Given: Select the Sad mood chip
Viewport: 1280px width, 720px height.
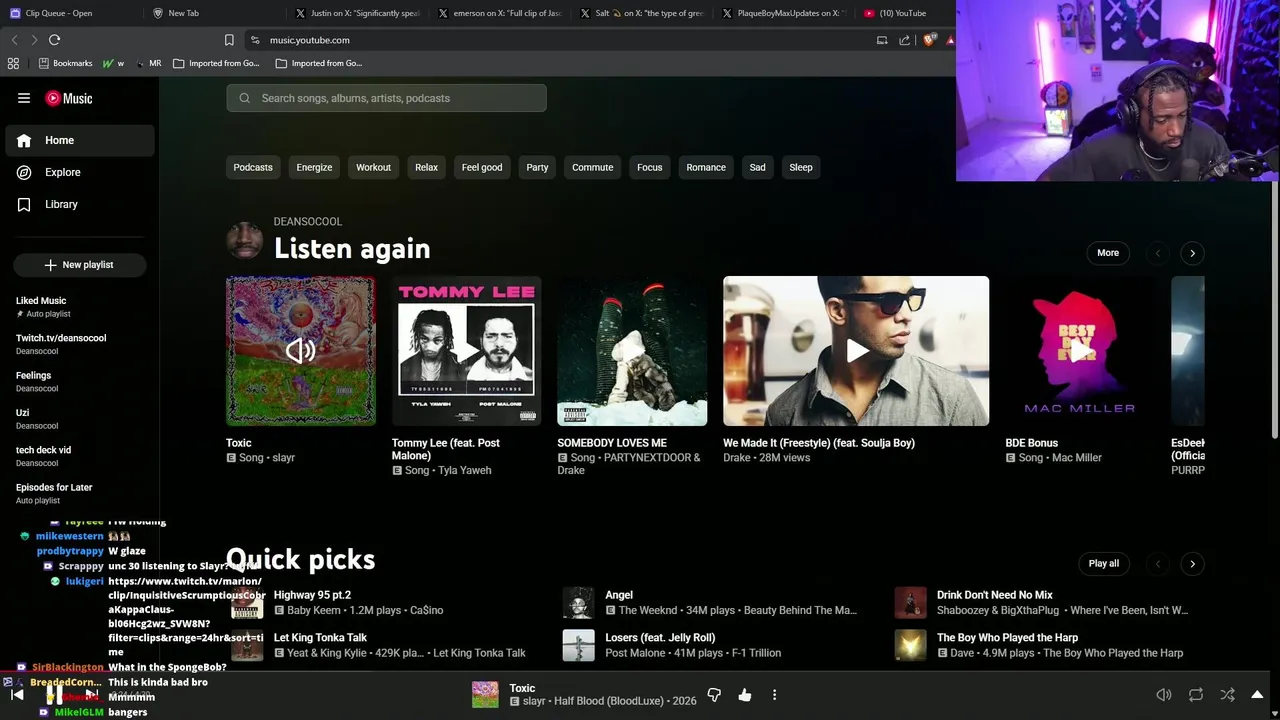Looking at the screenshot, I should pyautogui.click(x=757, y=167).
